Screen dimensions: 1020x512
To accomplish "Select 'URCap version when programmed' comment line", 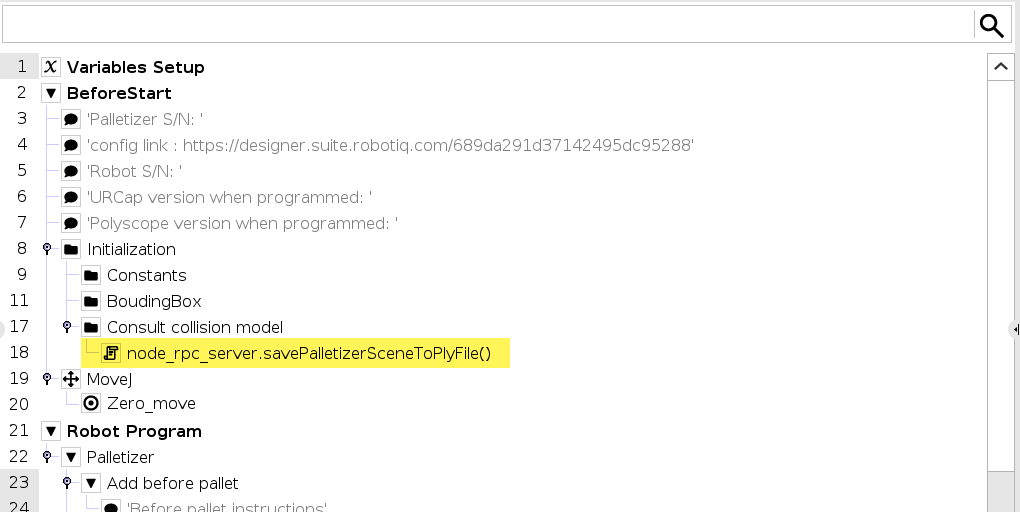I will 230,197.
